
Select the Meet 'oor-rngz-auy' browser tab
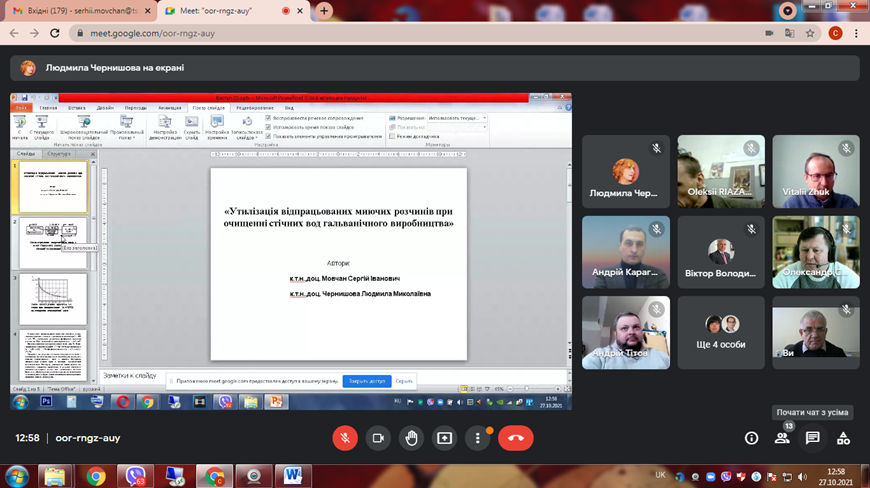click(233, 11)
